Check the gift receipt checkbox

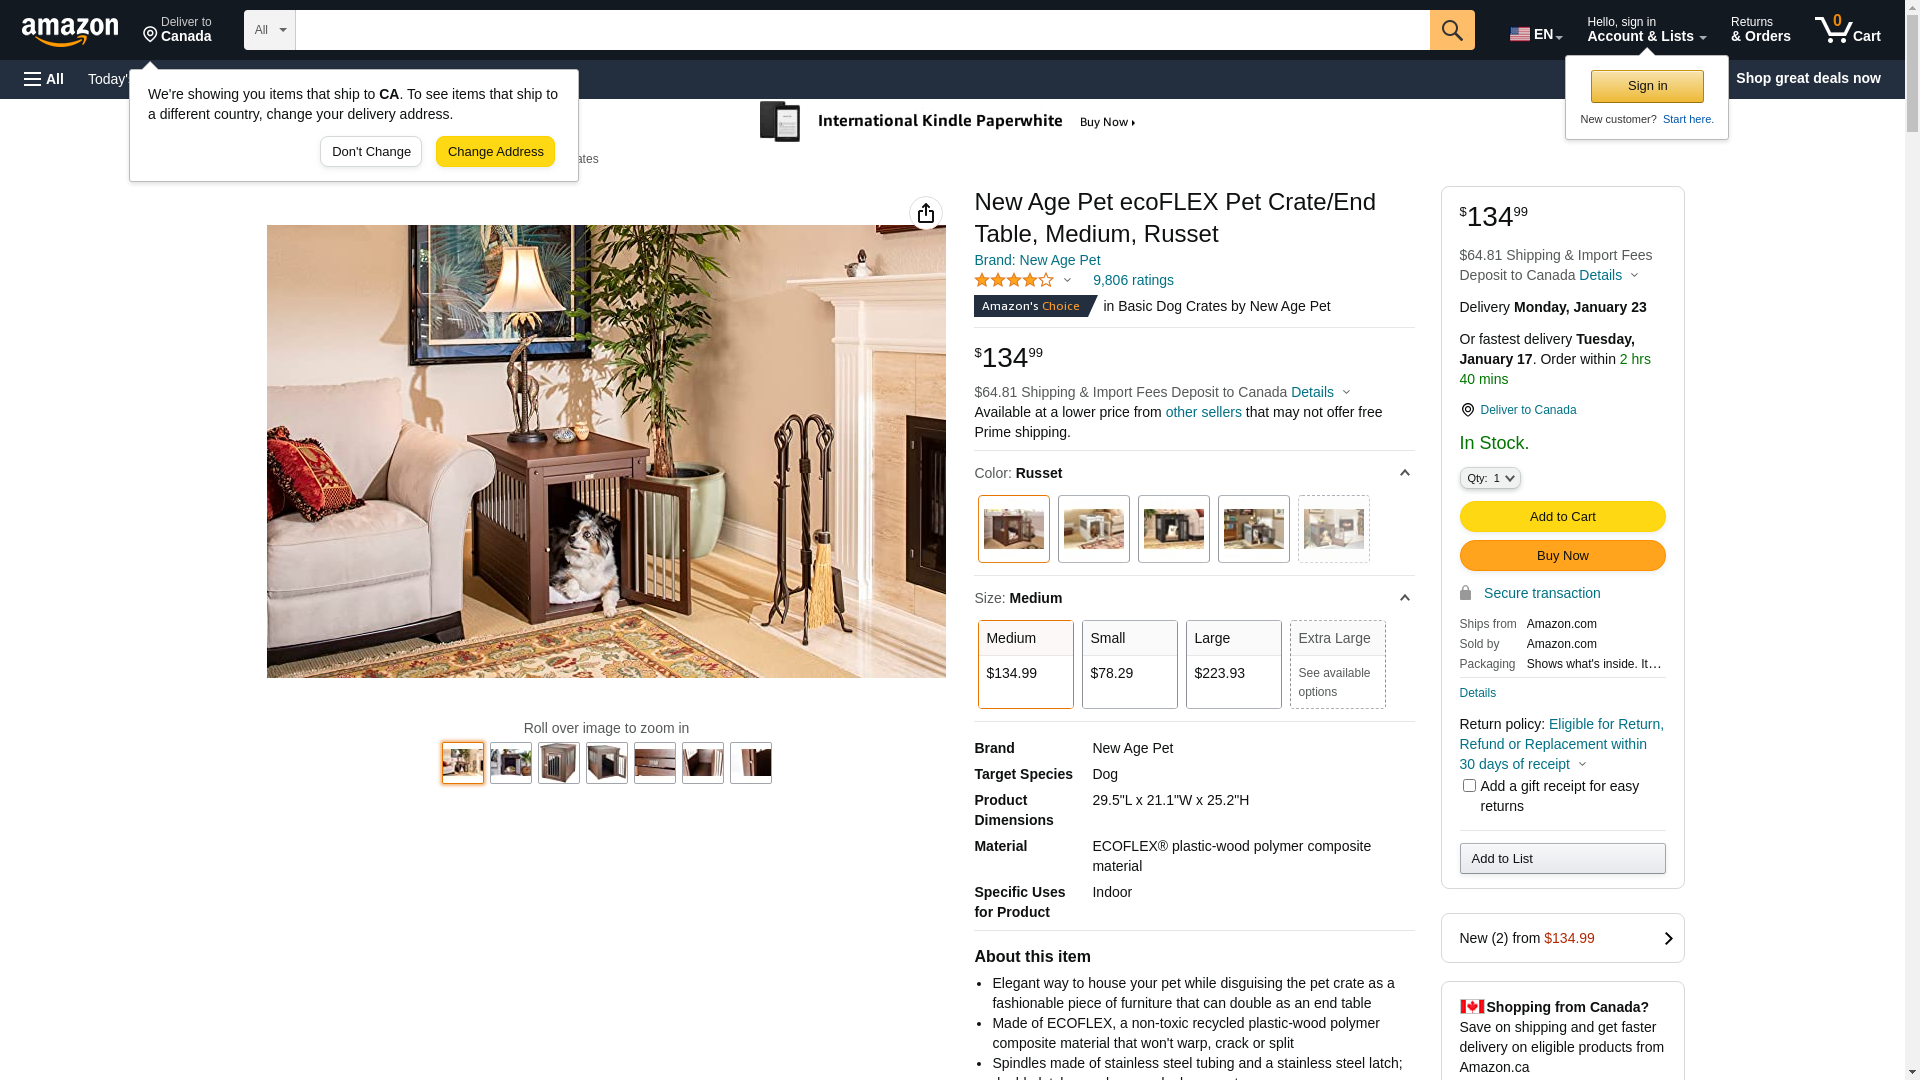(x=1469, y=786)
